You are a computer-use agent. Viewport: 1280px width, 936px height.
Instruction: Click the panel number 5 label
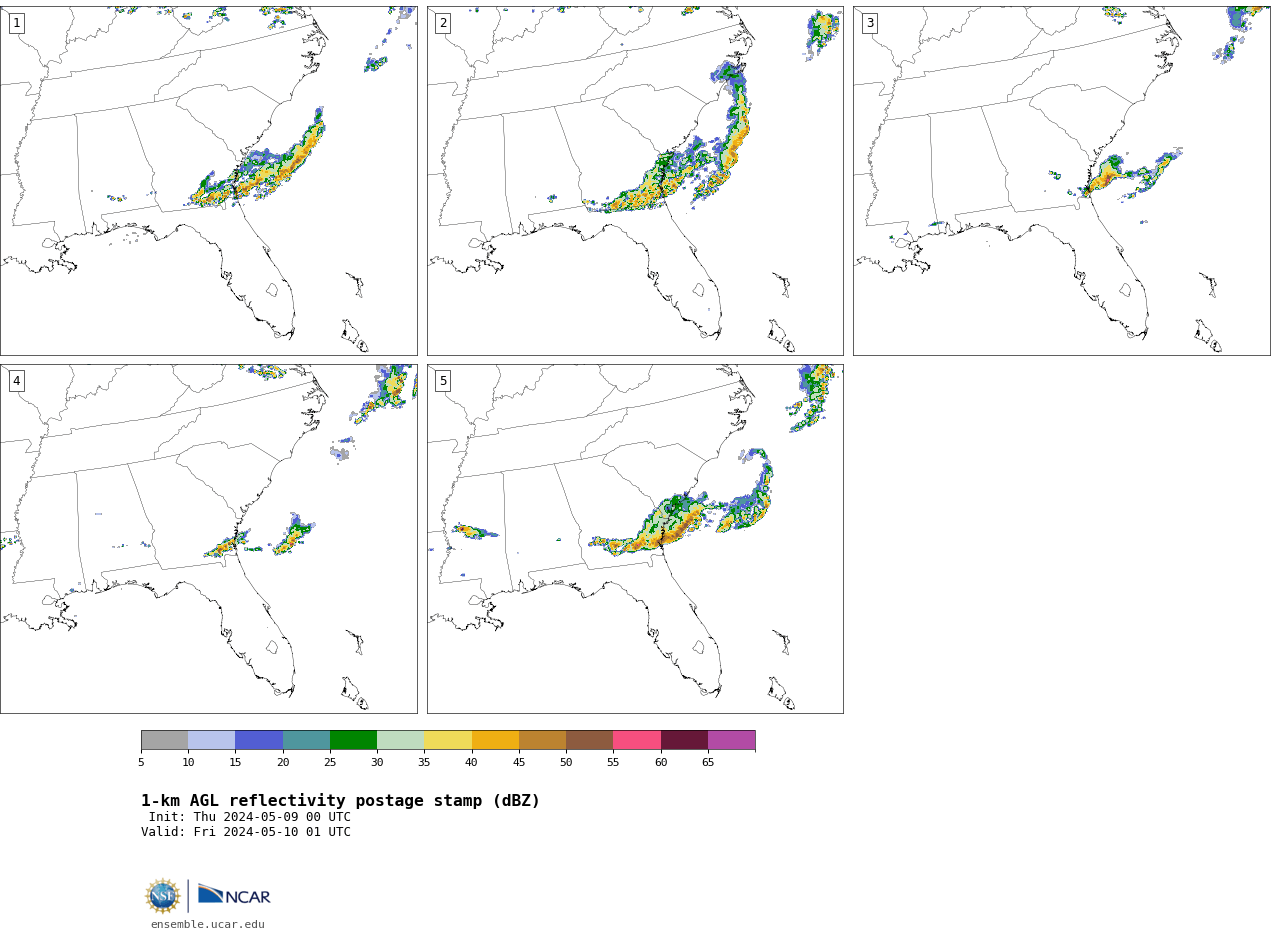pos(443,381)
